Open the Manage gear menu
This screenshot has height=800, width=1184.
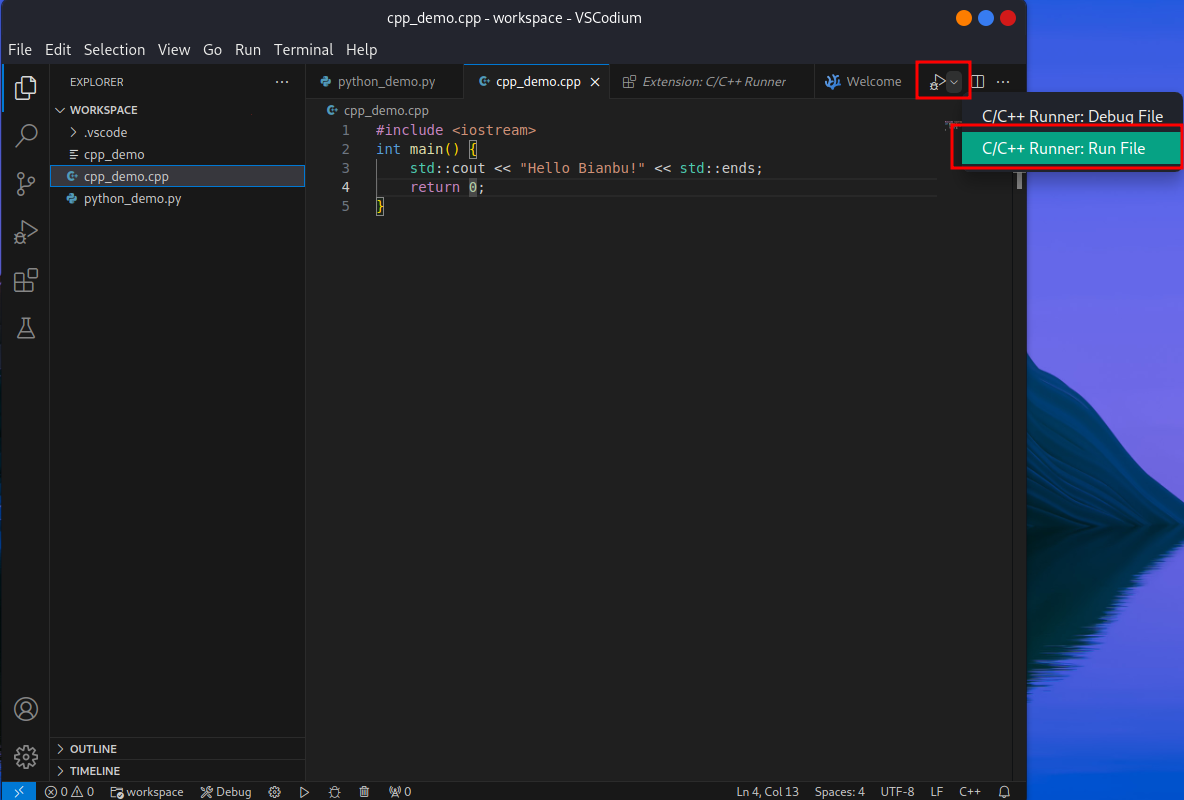(26, 757)
